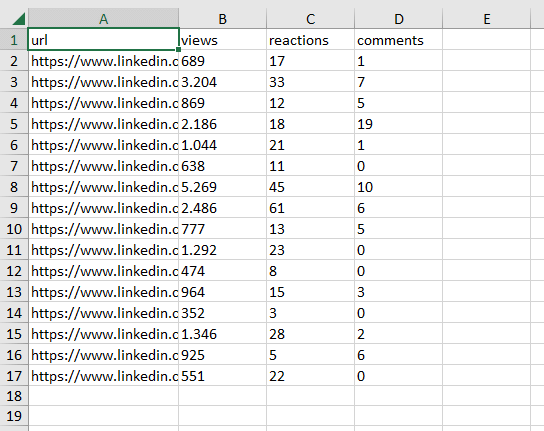Click the 'url' header cell

click(x=103, y=40)
